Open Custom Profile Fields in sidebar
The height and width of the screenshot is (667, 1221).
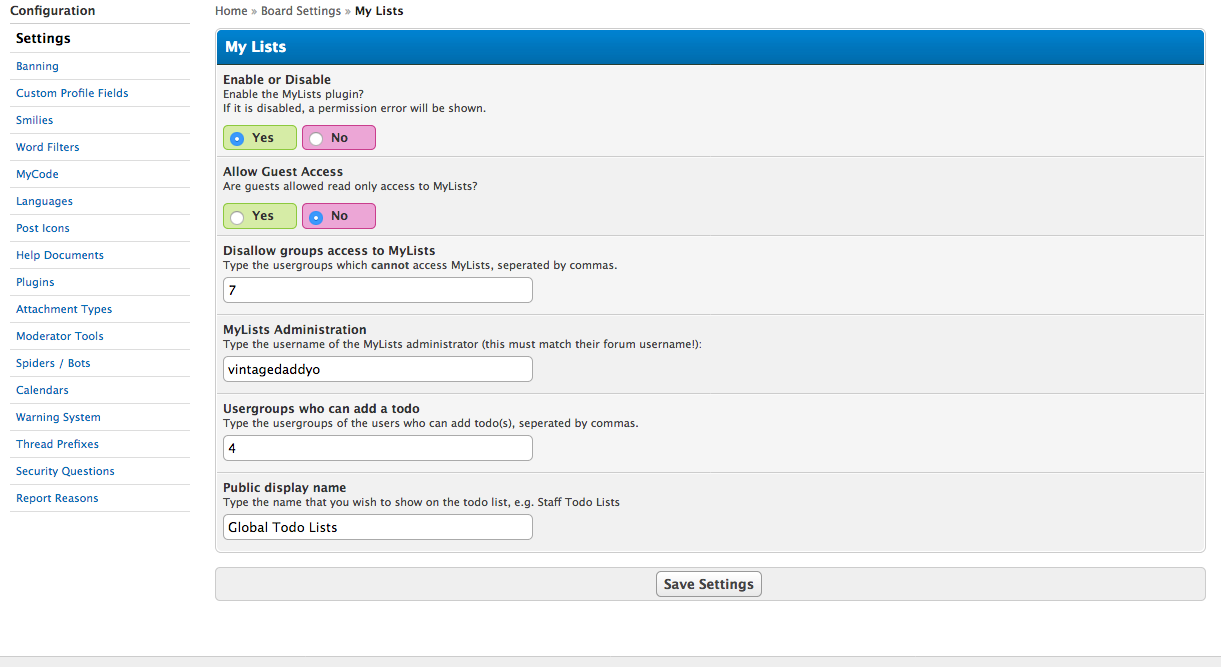coord(72,93)
